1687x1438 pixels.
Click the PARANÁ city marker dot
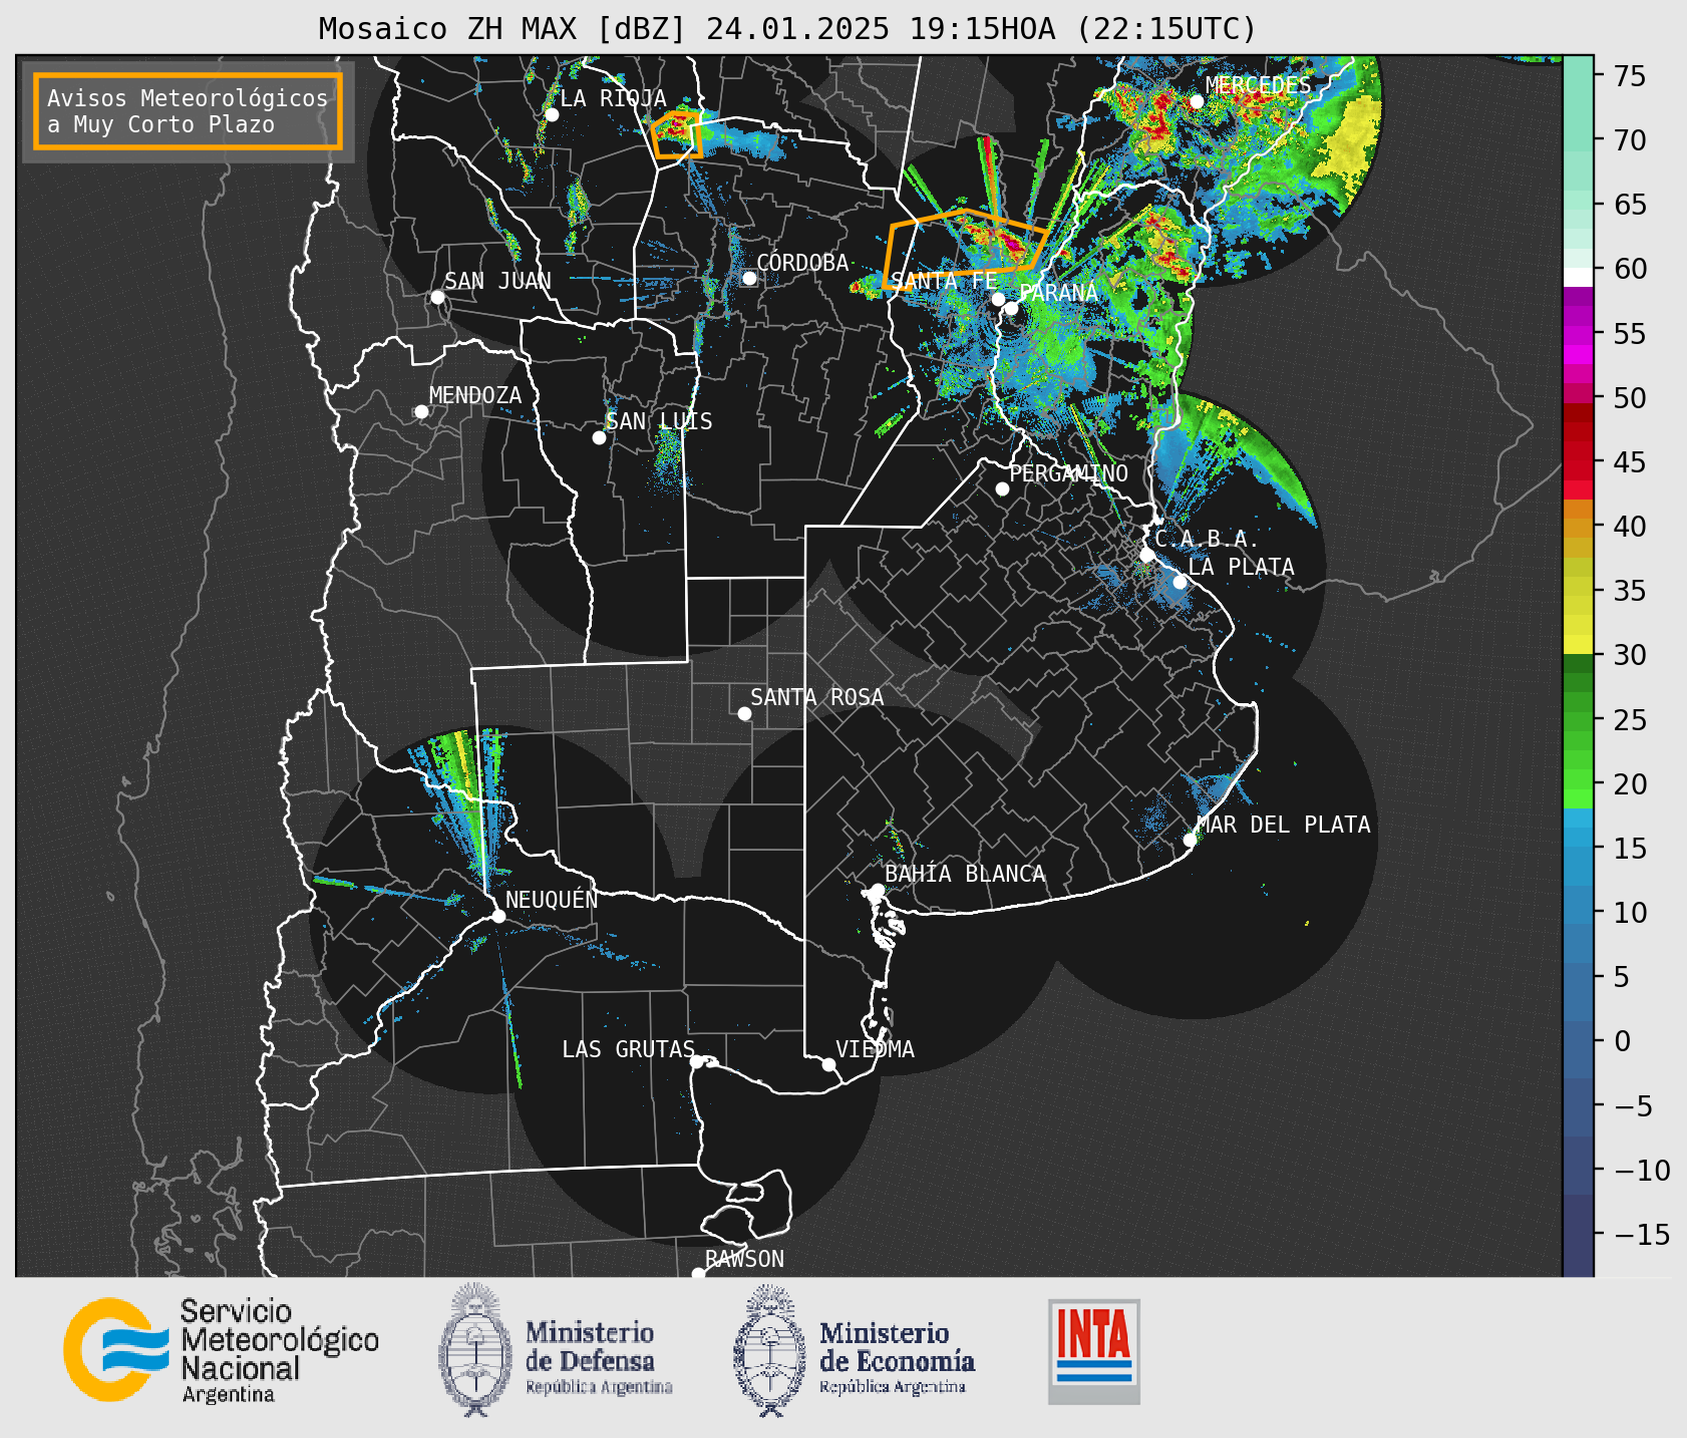pyautogui.click(x=1011, y=308)
